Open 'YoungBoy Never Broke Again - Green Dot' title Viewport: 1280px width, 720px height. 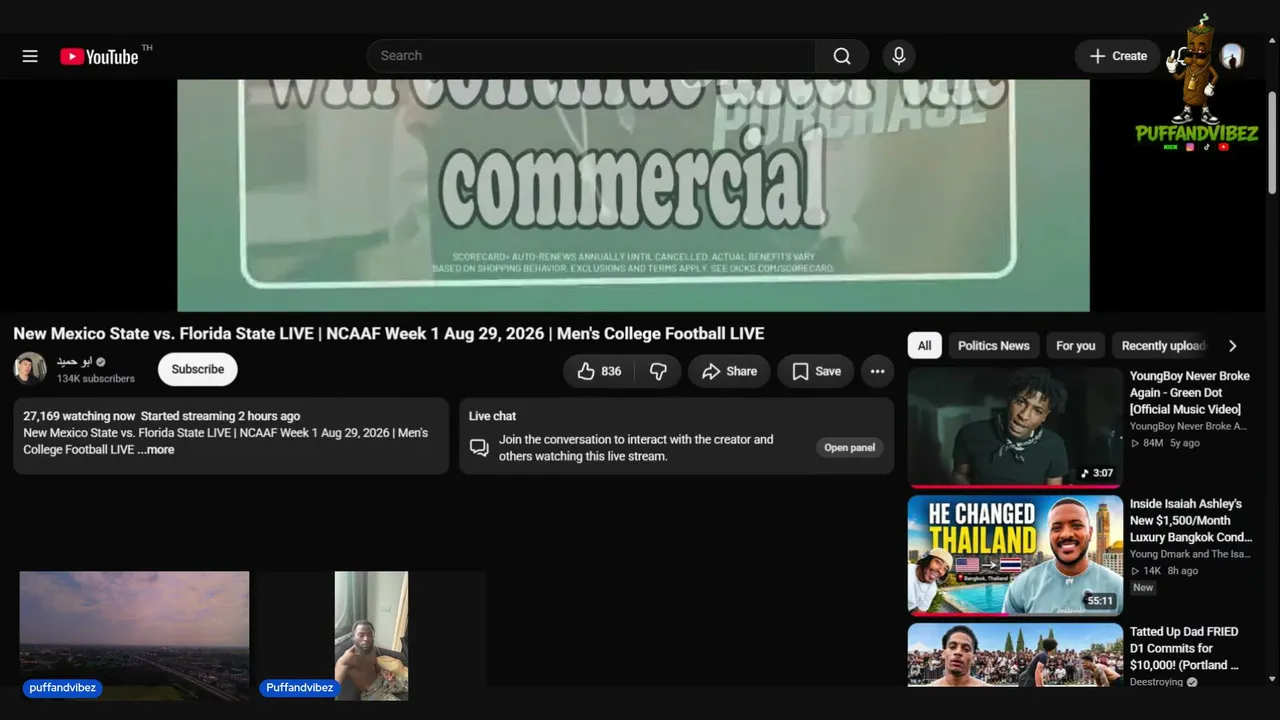pyautogui.click(x=1190, y=393)
